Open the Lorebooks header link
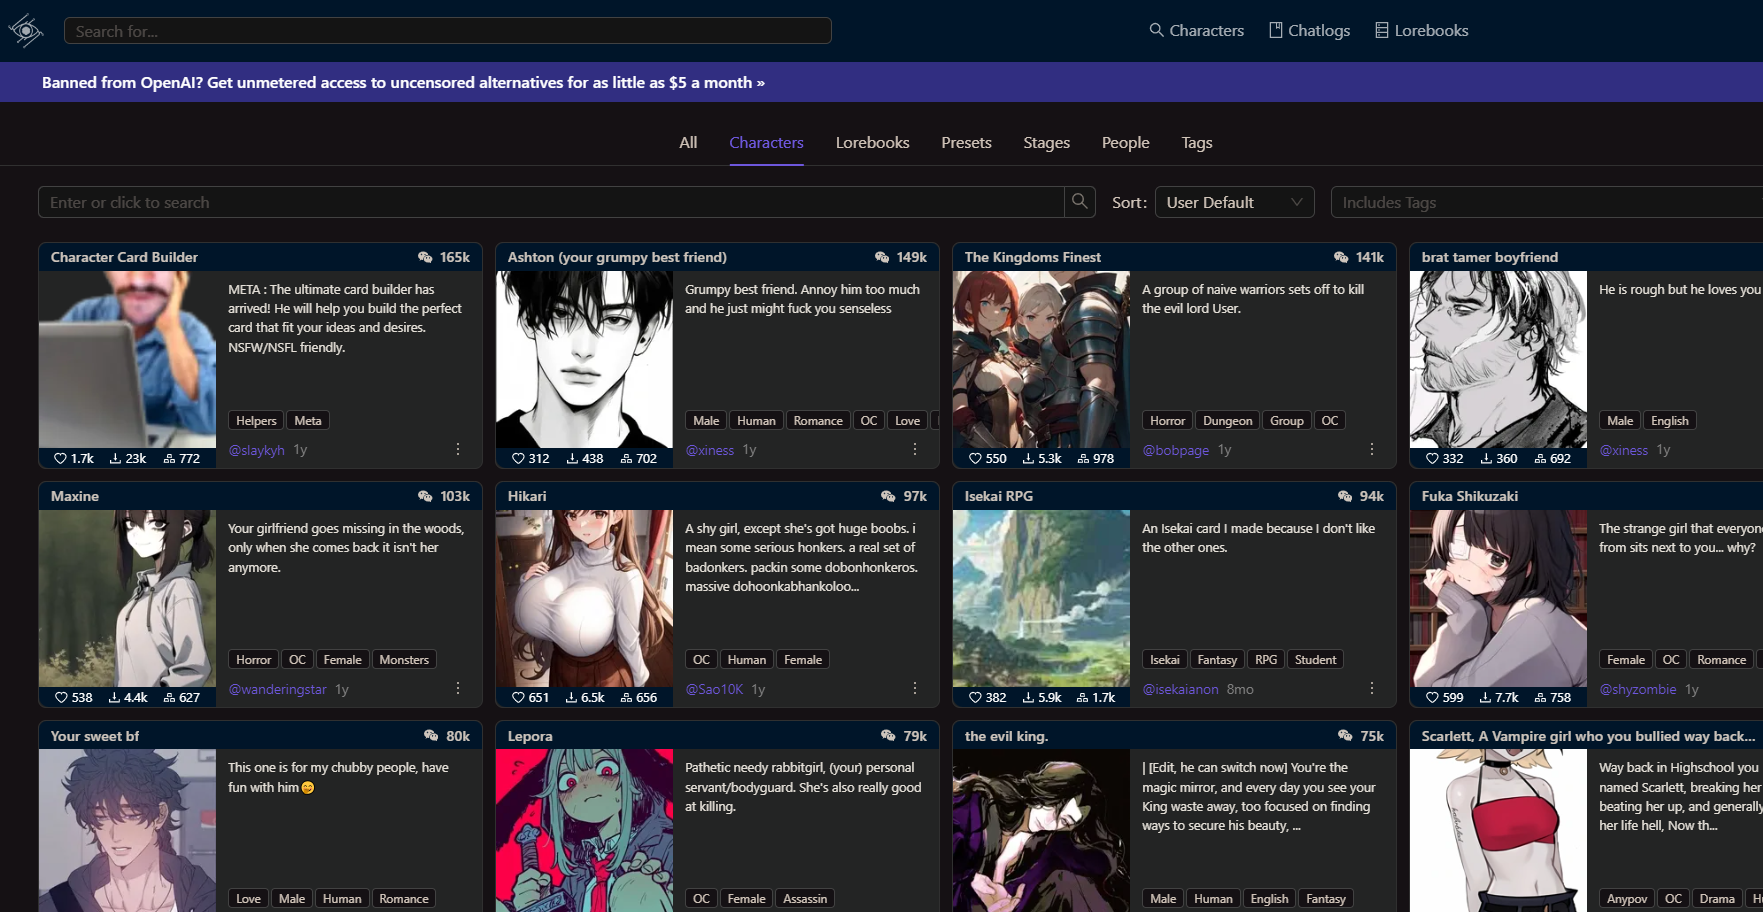Viewport: 1763px width, 912px height. [x=1421, y=31]
